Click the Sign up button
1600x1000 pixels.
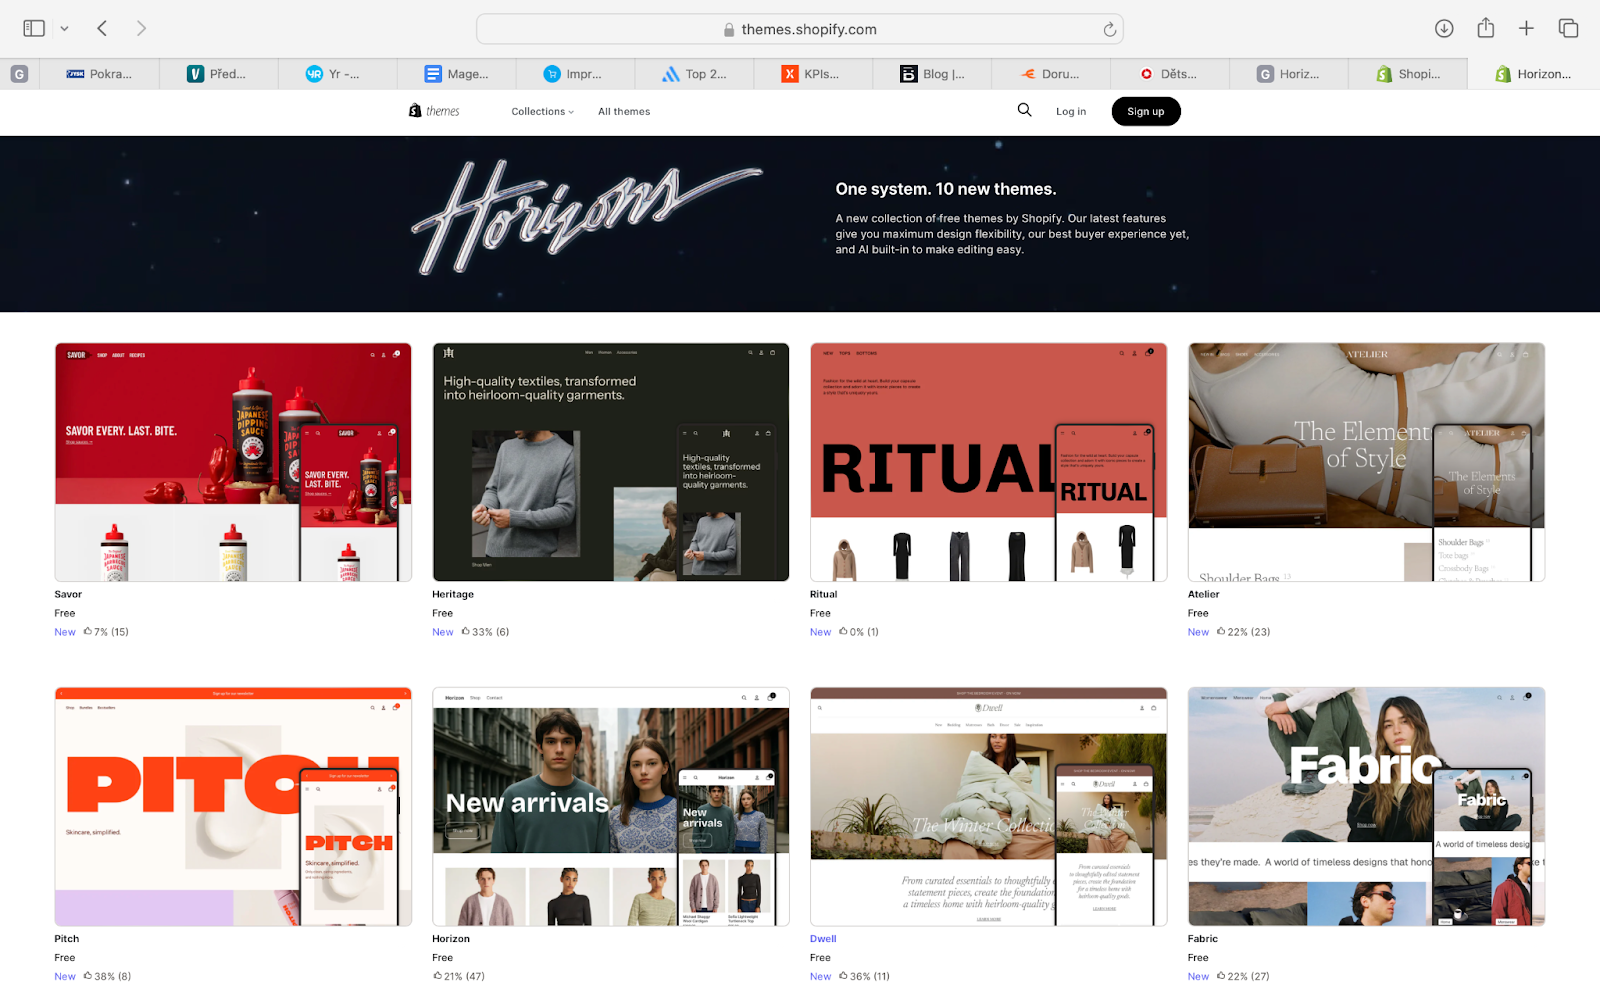(1146, 112)
